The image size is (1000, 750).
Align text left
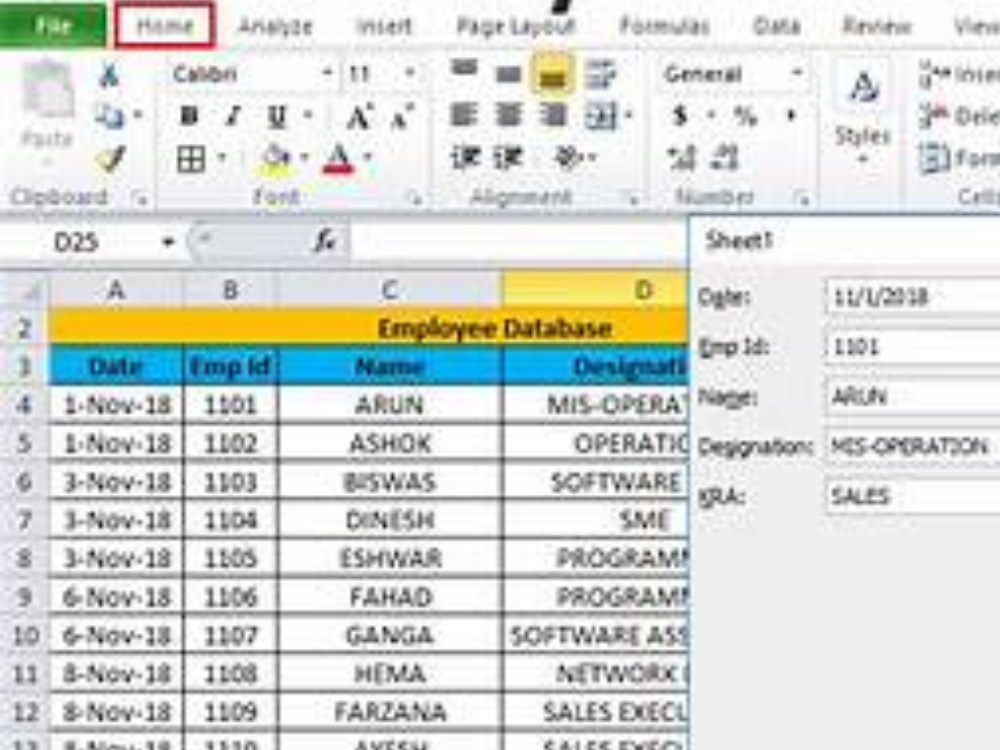coord(464,116)
